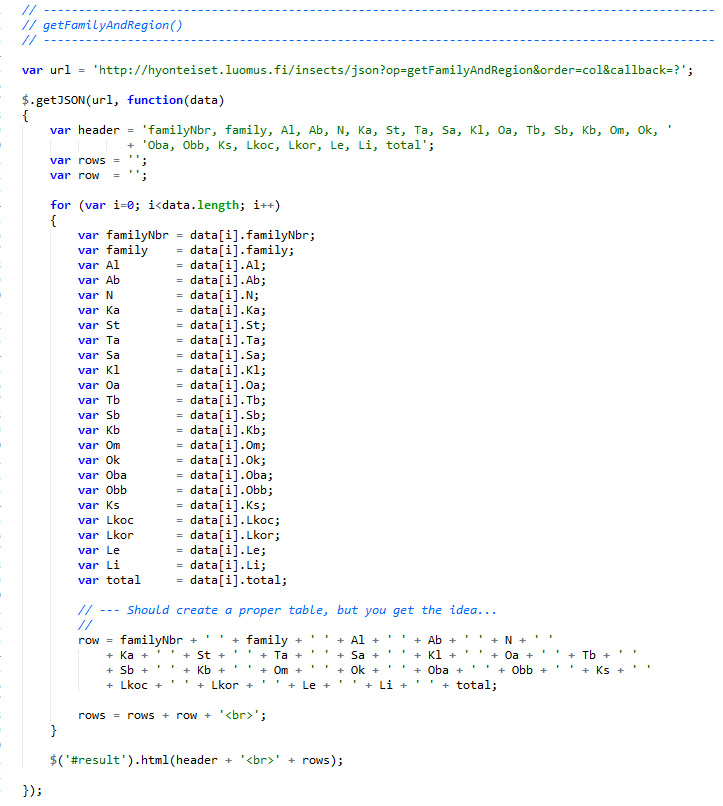This screenshot has width=723, height=806.
Task: Click the 'var Al' line
Action: point(172,265)
